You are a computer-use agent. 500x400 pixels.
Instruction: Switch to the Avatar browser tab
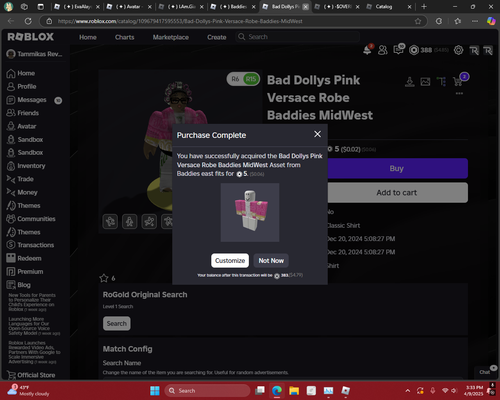click(x=128, y=6)
